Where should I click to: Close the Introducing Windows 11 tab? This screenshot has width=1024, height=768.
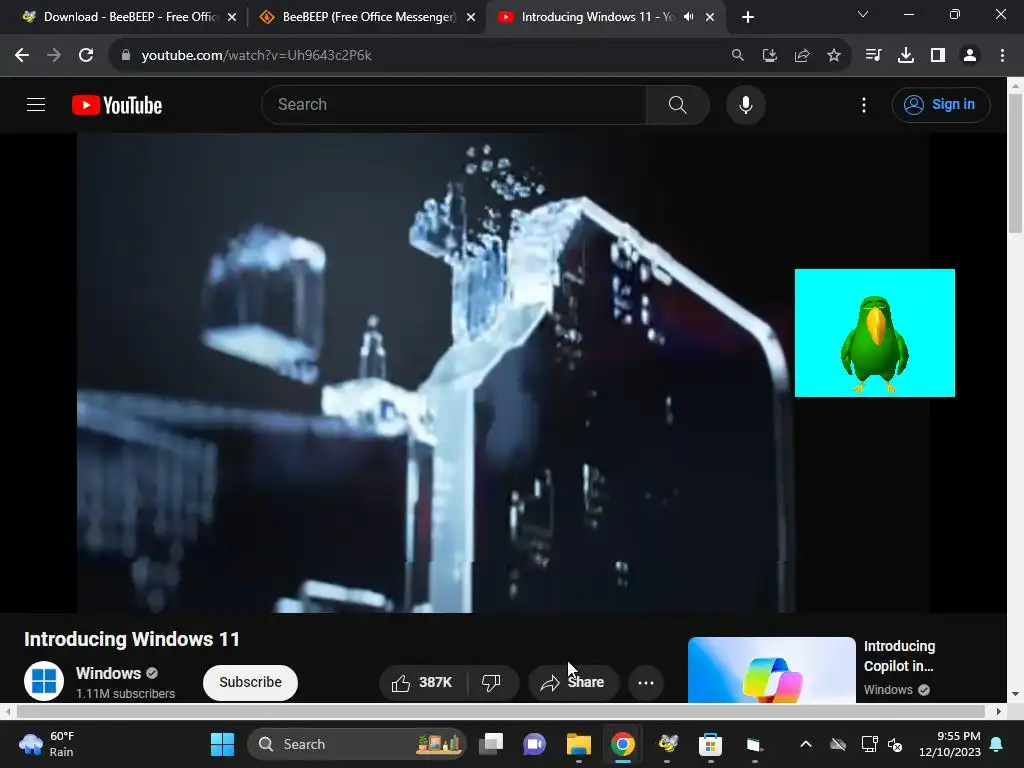click(x=710, y=17)
